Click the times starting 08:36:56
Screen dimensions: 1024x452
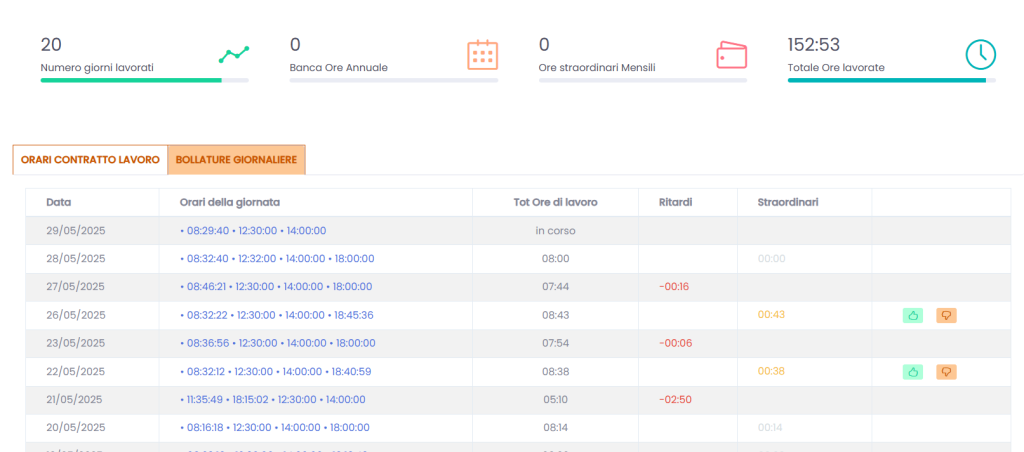(x=278, y=343)
